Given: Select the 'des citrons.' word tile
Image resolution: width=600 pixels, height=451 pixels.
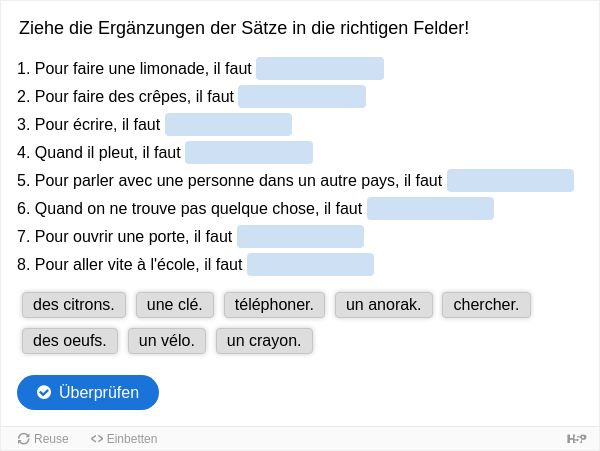Looking at the screenshot, I should tap(74, 305).
